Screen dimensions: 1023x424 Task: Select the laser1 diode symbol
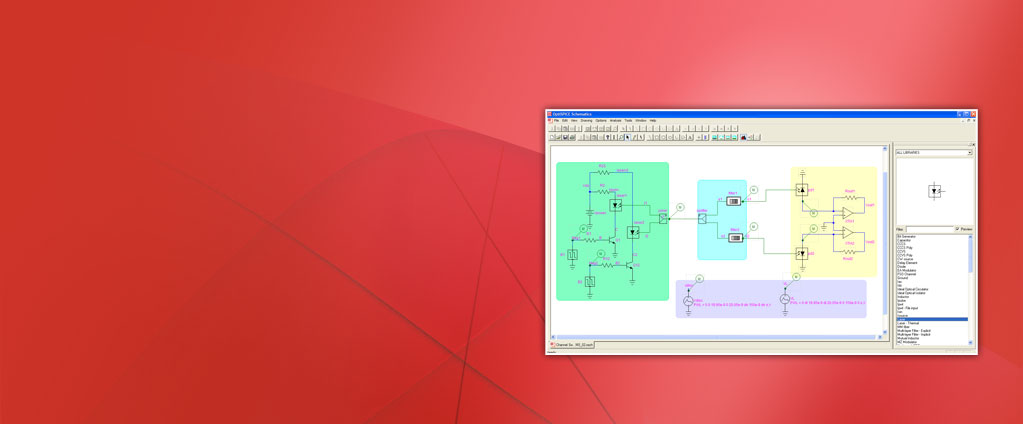tap(617, 205)
